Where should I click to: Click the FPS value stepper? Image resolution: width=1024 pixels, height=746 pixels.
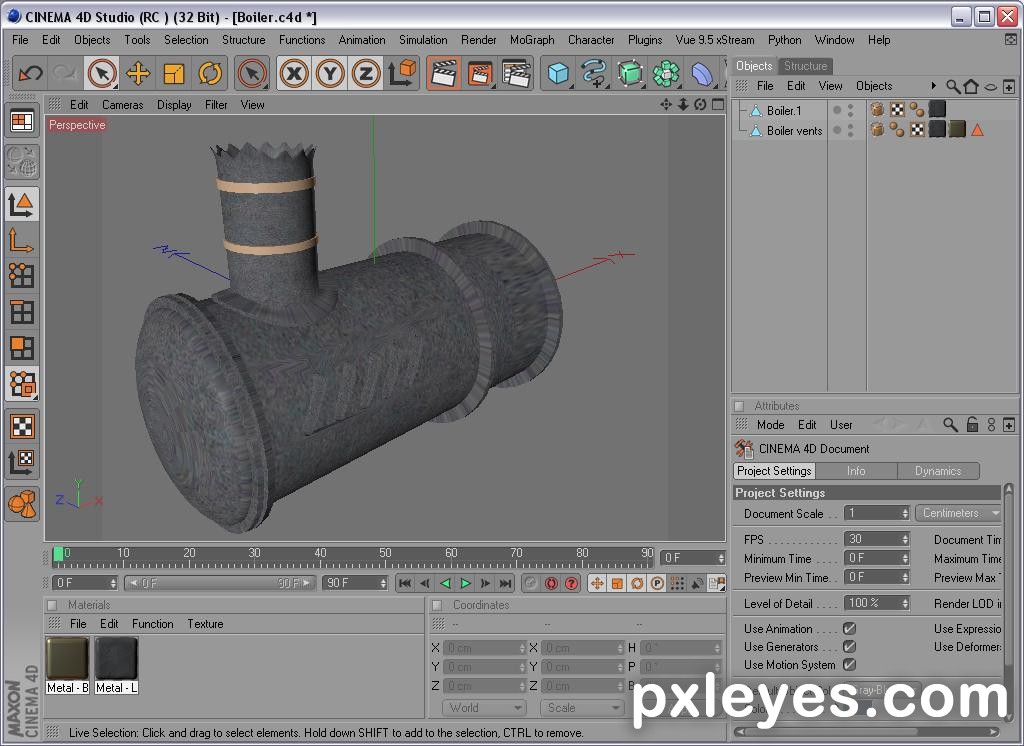[905, 540]
